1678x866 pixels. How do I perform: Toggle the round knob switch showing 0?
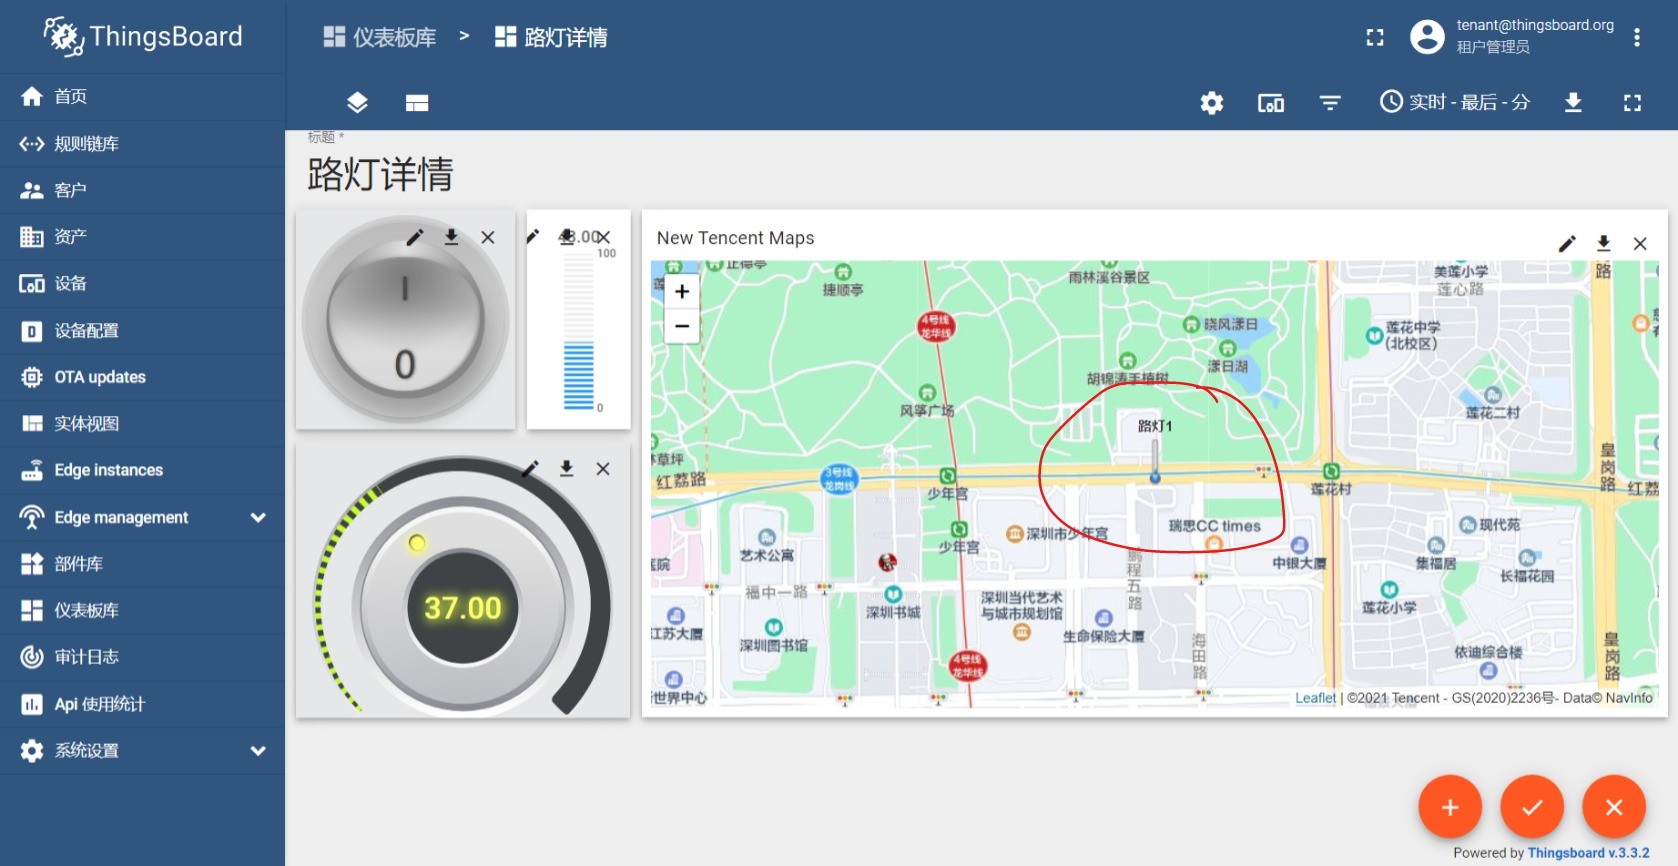pyautogui.click(x=405, y=320)
